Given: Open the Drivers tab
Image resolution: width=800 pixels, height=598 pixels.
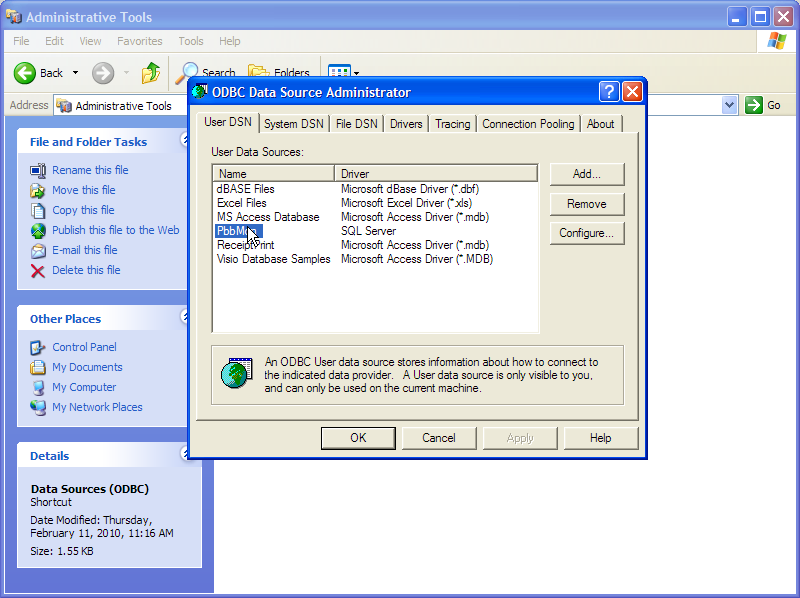Looking at the screenshot, I should 406,124.
